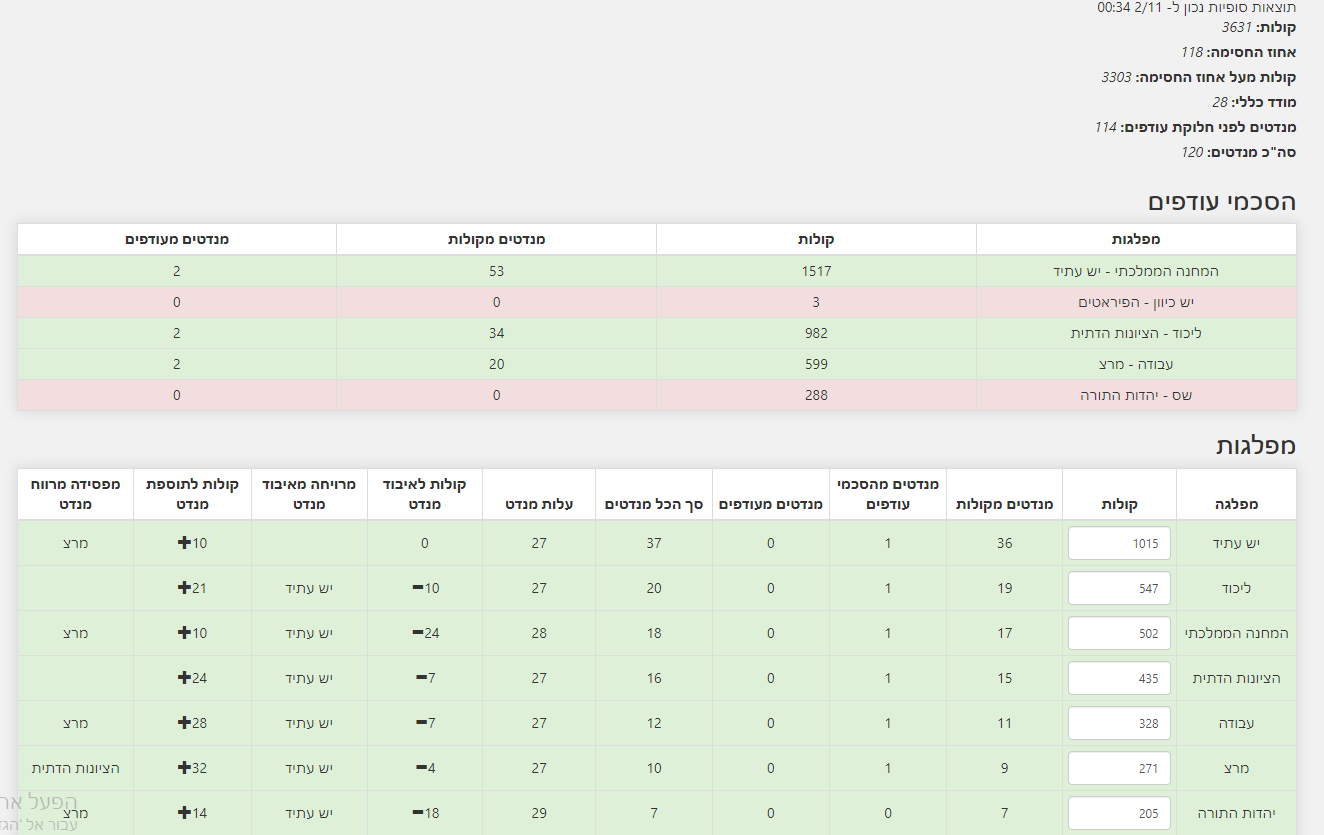
Task: Click the votes value 982 in the agreements table
Action: click(x=816, y=333)
